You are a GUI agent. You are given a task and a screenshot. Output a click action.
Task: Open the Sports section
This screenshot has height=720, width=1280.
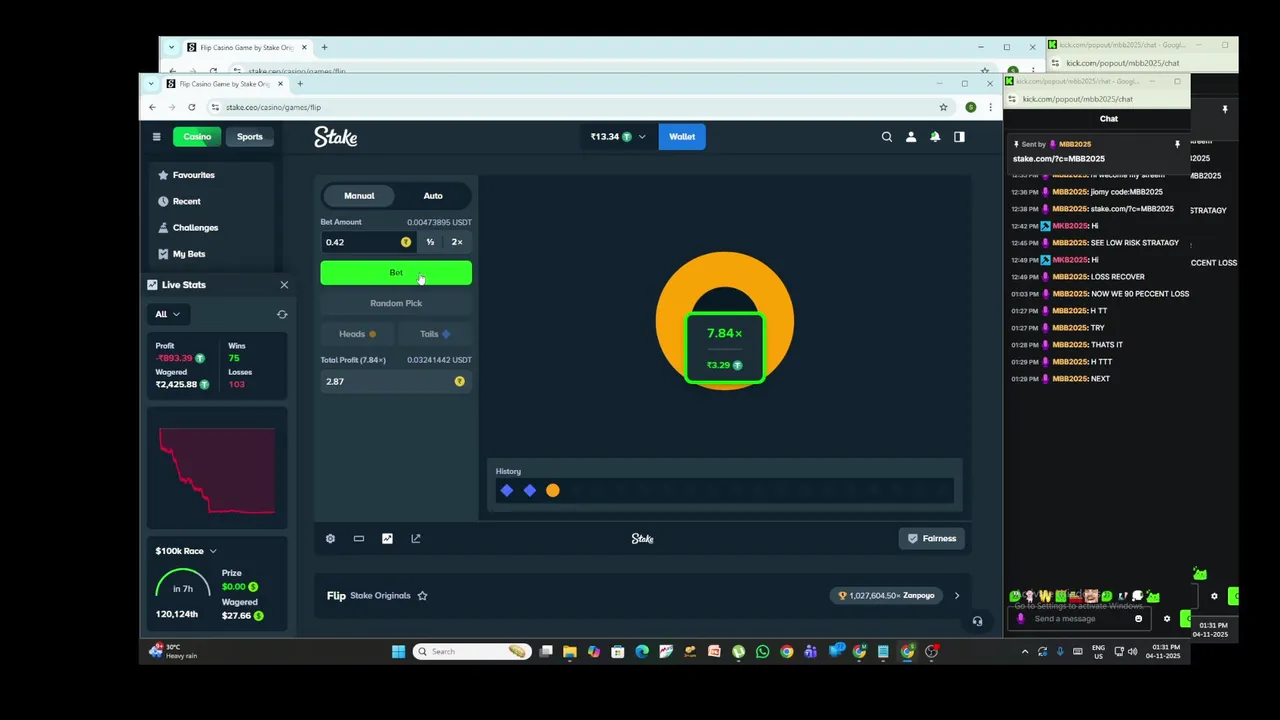click(x=250, y=137)
